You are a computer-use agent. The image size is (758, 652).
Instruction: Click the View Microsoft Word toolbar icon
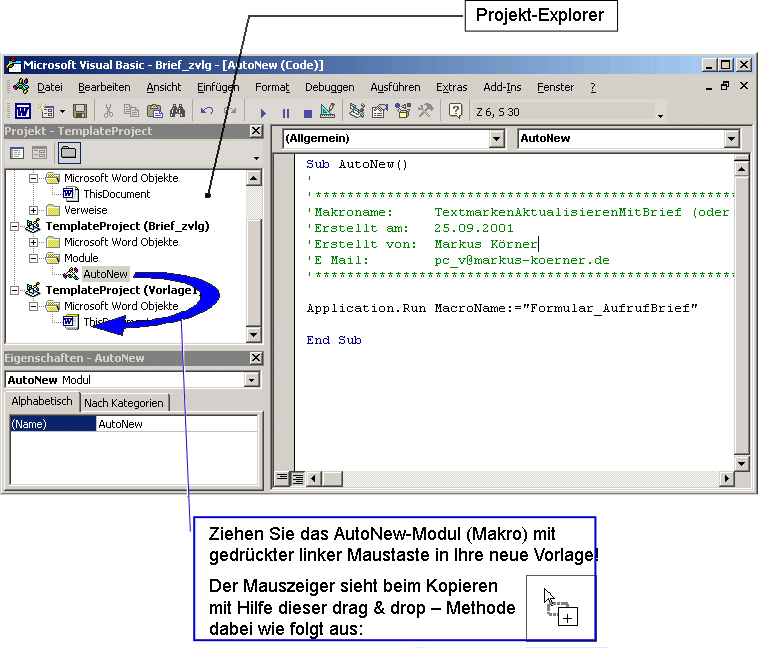pyautogui.click(x=21, y=111)
